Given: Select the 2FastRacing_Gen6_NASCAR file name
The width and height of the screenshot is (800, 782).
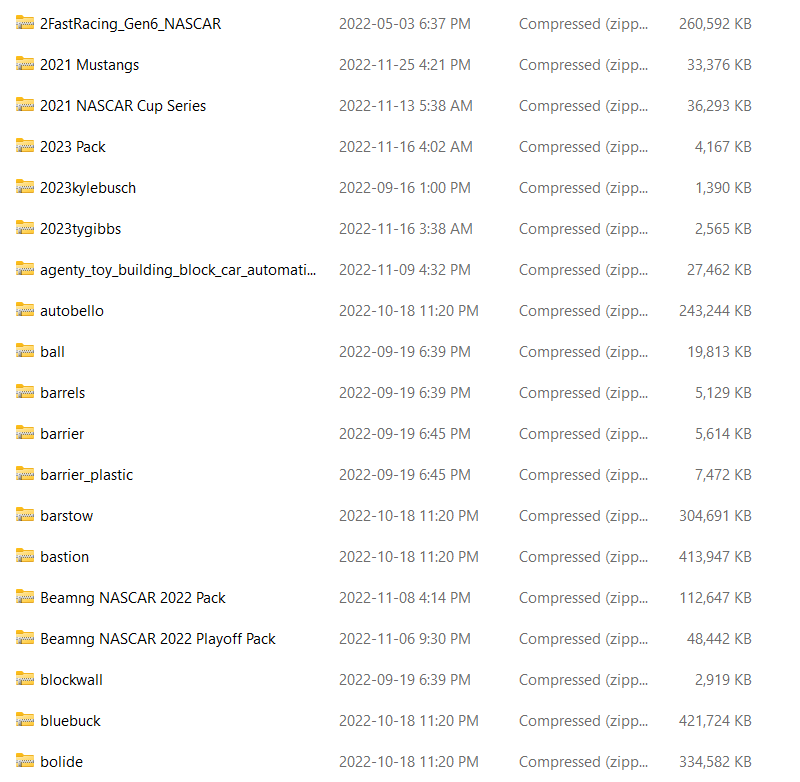Looking at the screenshot, I should tap(131, 24).
